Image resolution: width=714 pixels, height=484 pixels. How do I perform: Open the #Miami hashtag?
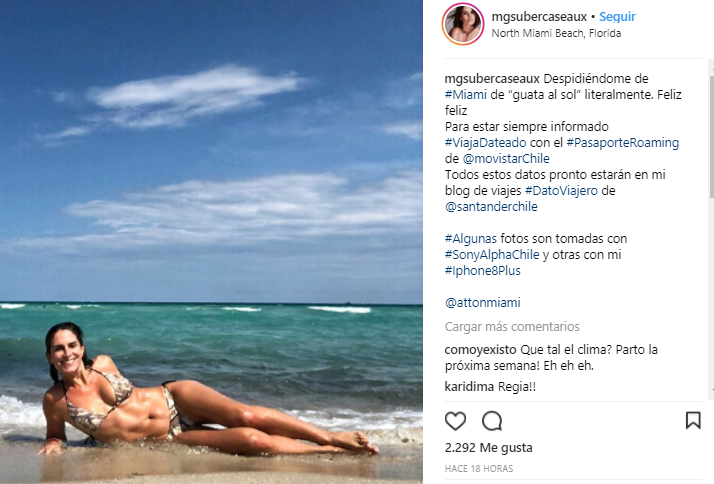[466, 95]
